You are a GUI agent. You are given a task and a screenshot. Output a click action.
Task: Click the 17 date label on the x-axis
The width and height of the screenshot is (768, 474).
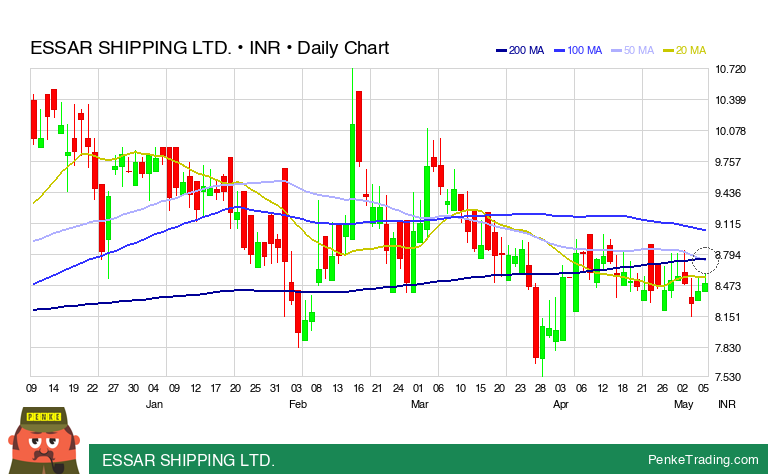[x=216, y=388]
